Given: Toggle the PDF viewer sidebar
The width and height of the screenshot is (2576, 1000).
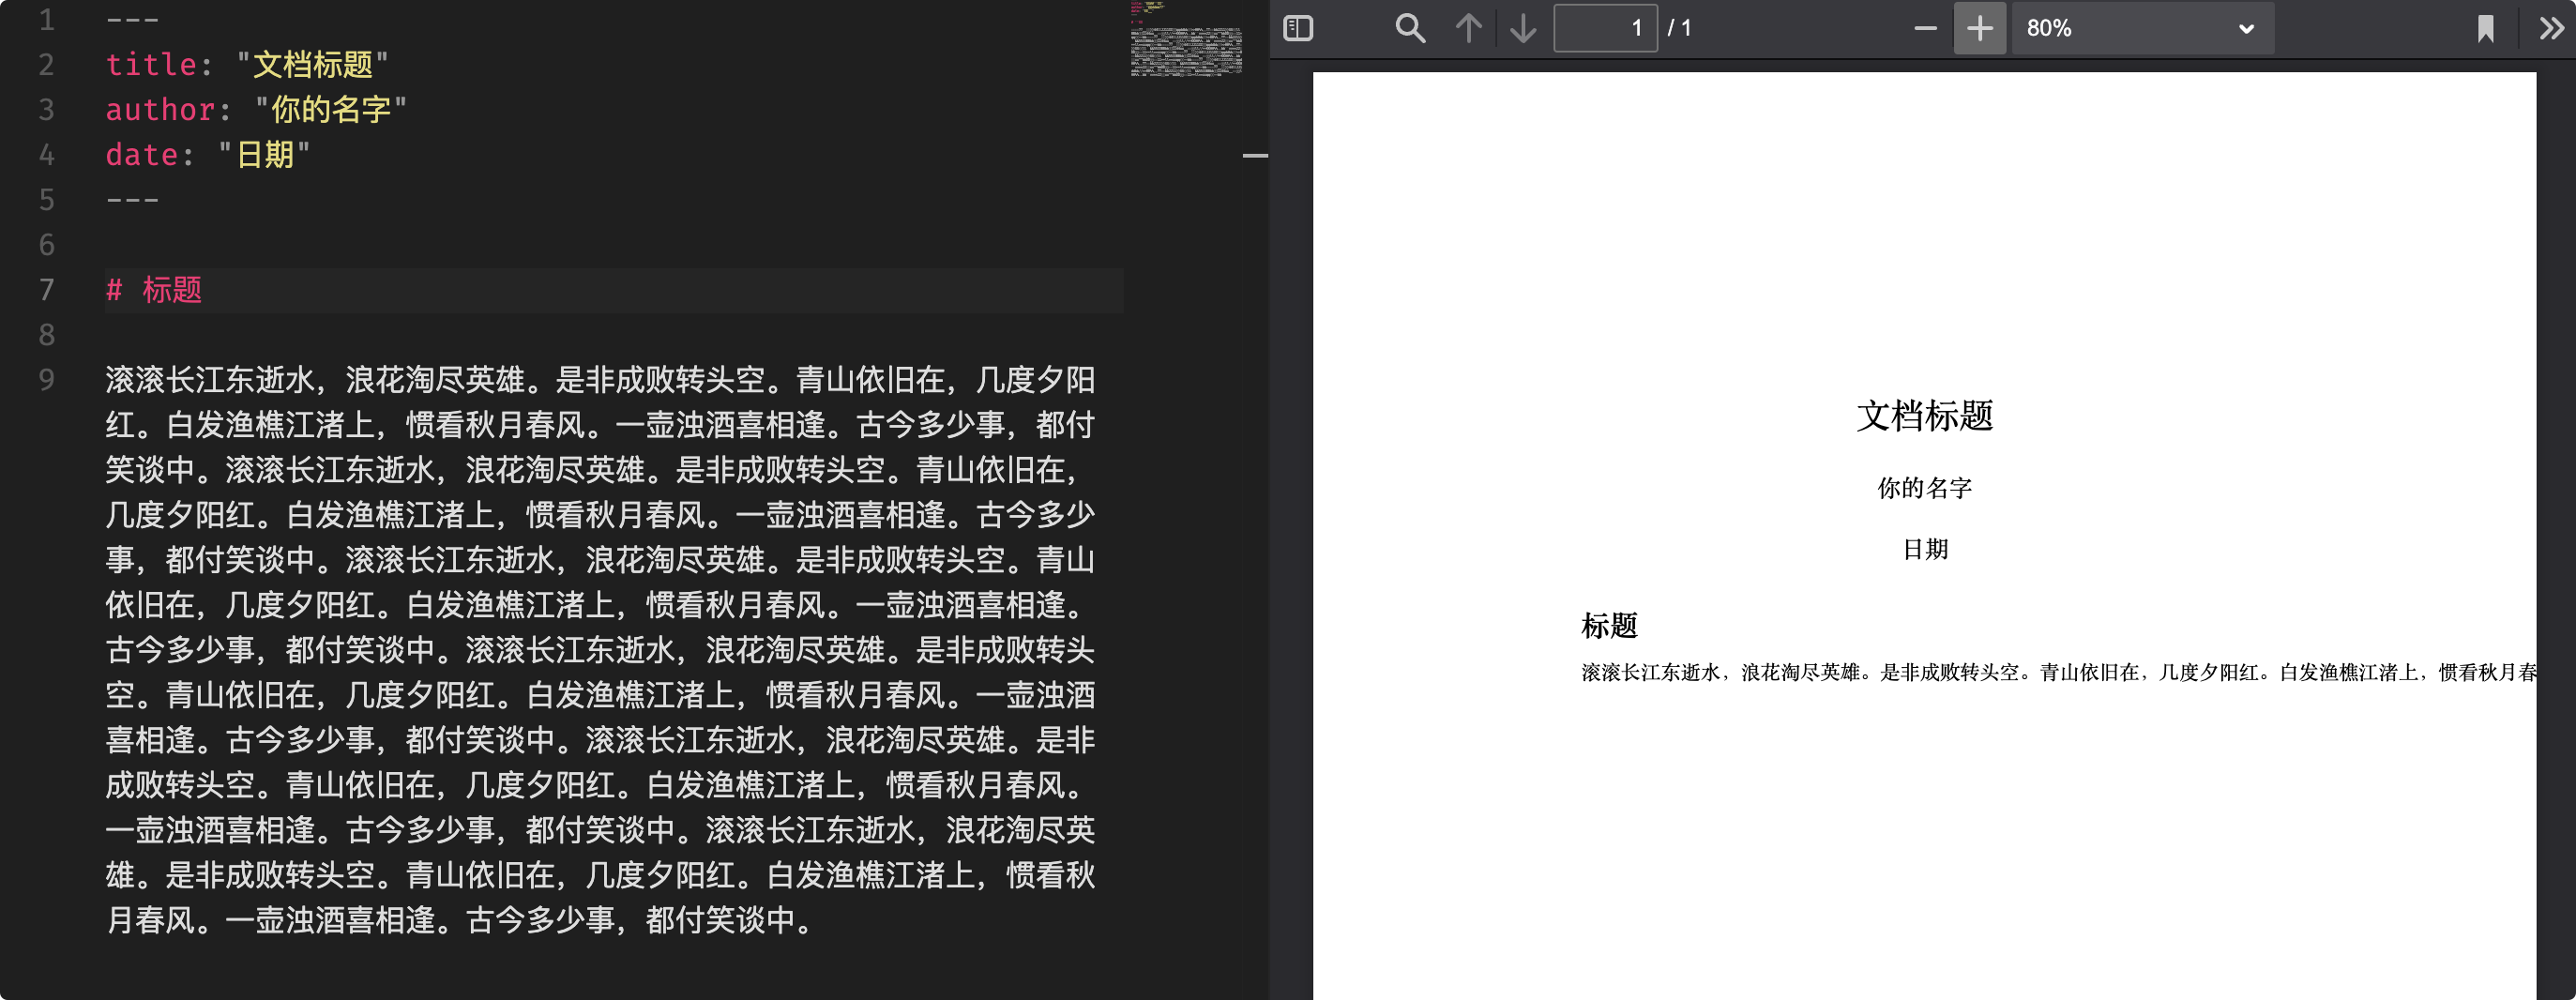Looking at the screenshot, I should coord(1297,28).
